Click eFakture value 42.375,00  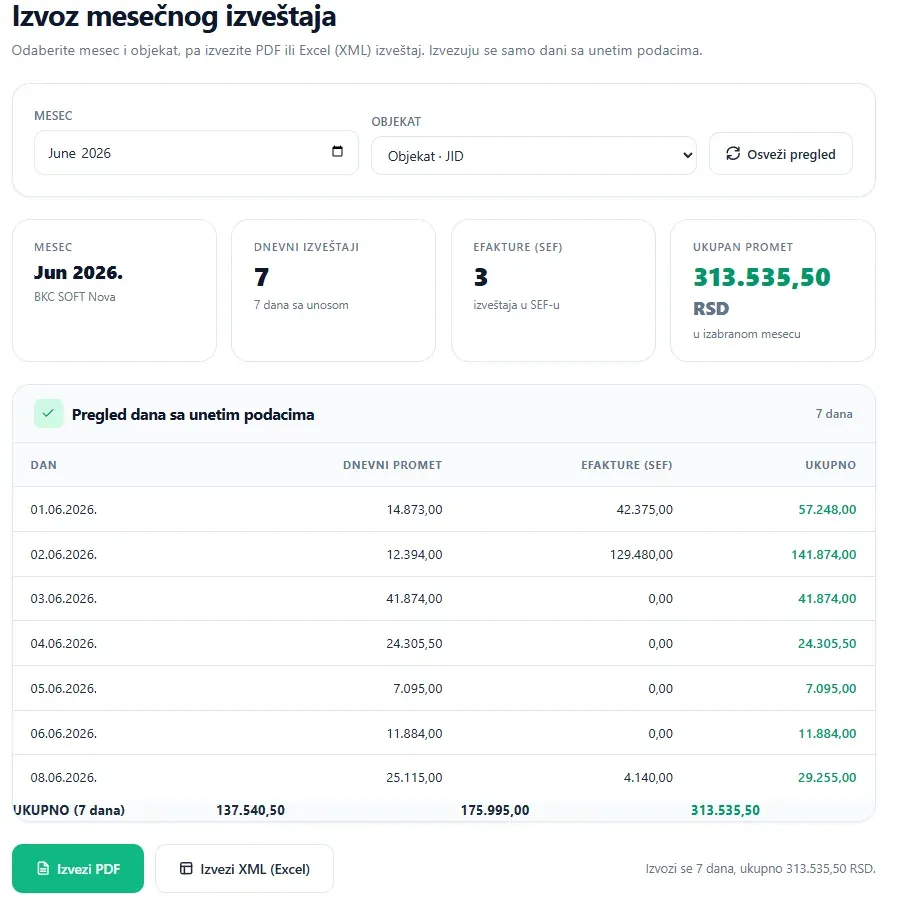click(645, 510)
